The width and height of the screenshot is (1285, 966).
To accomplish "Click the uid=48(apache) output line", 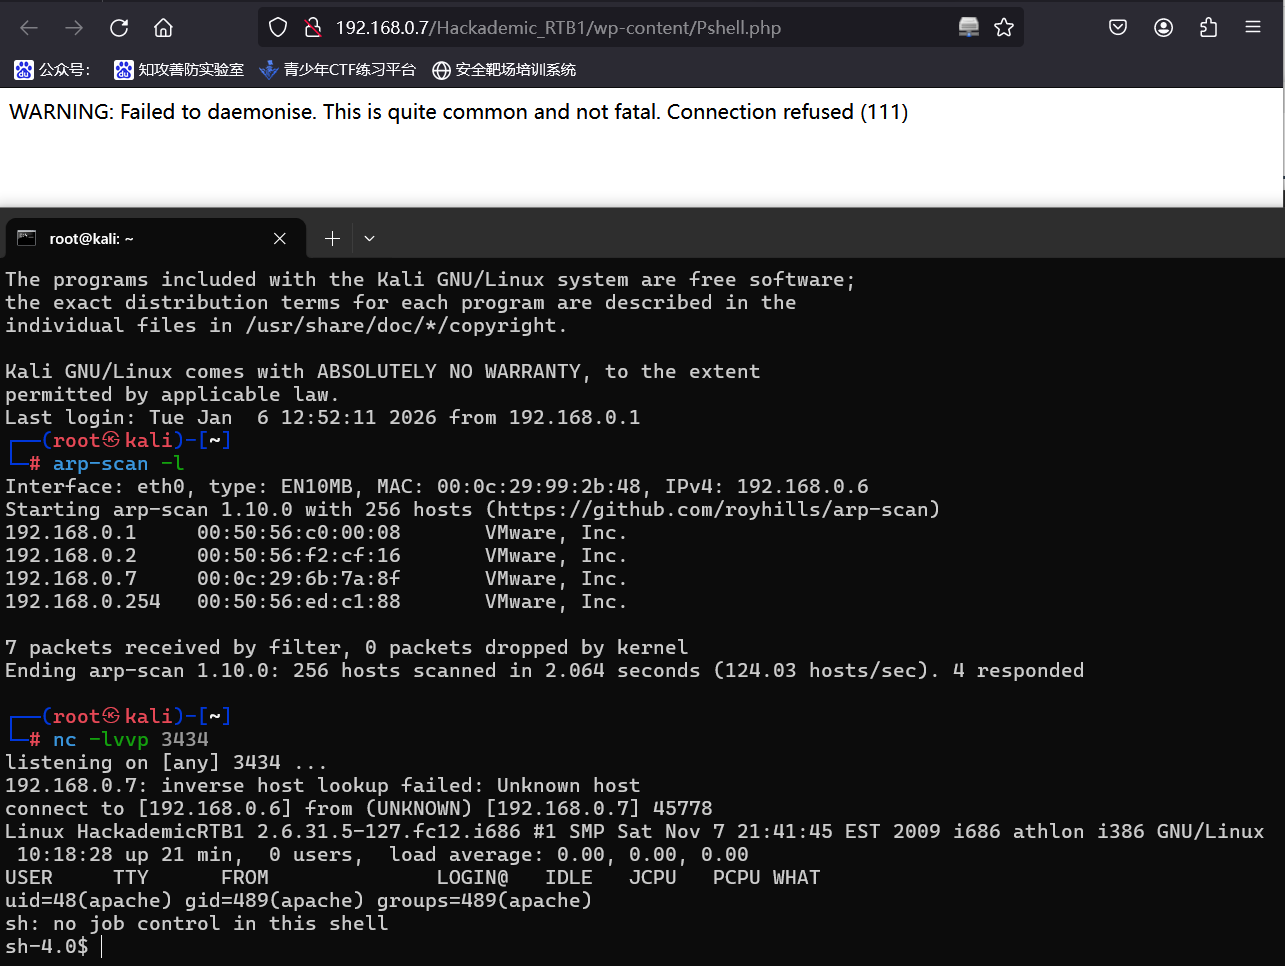I will (x=298, y=900).
